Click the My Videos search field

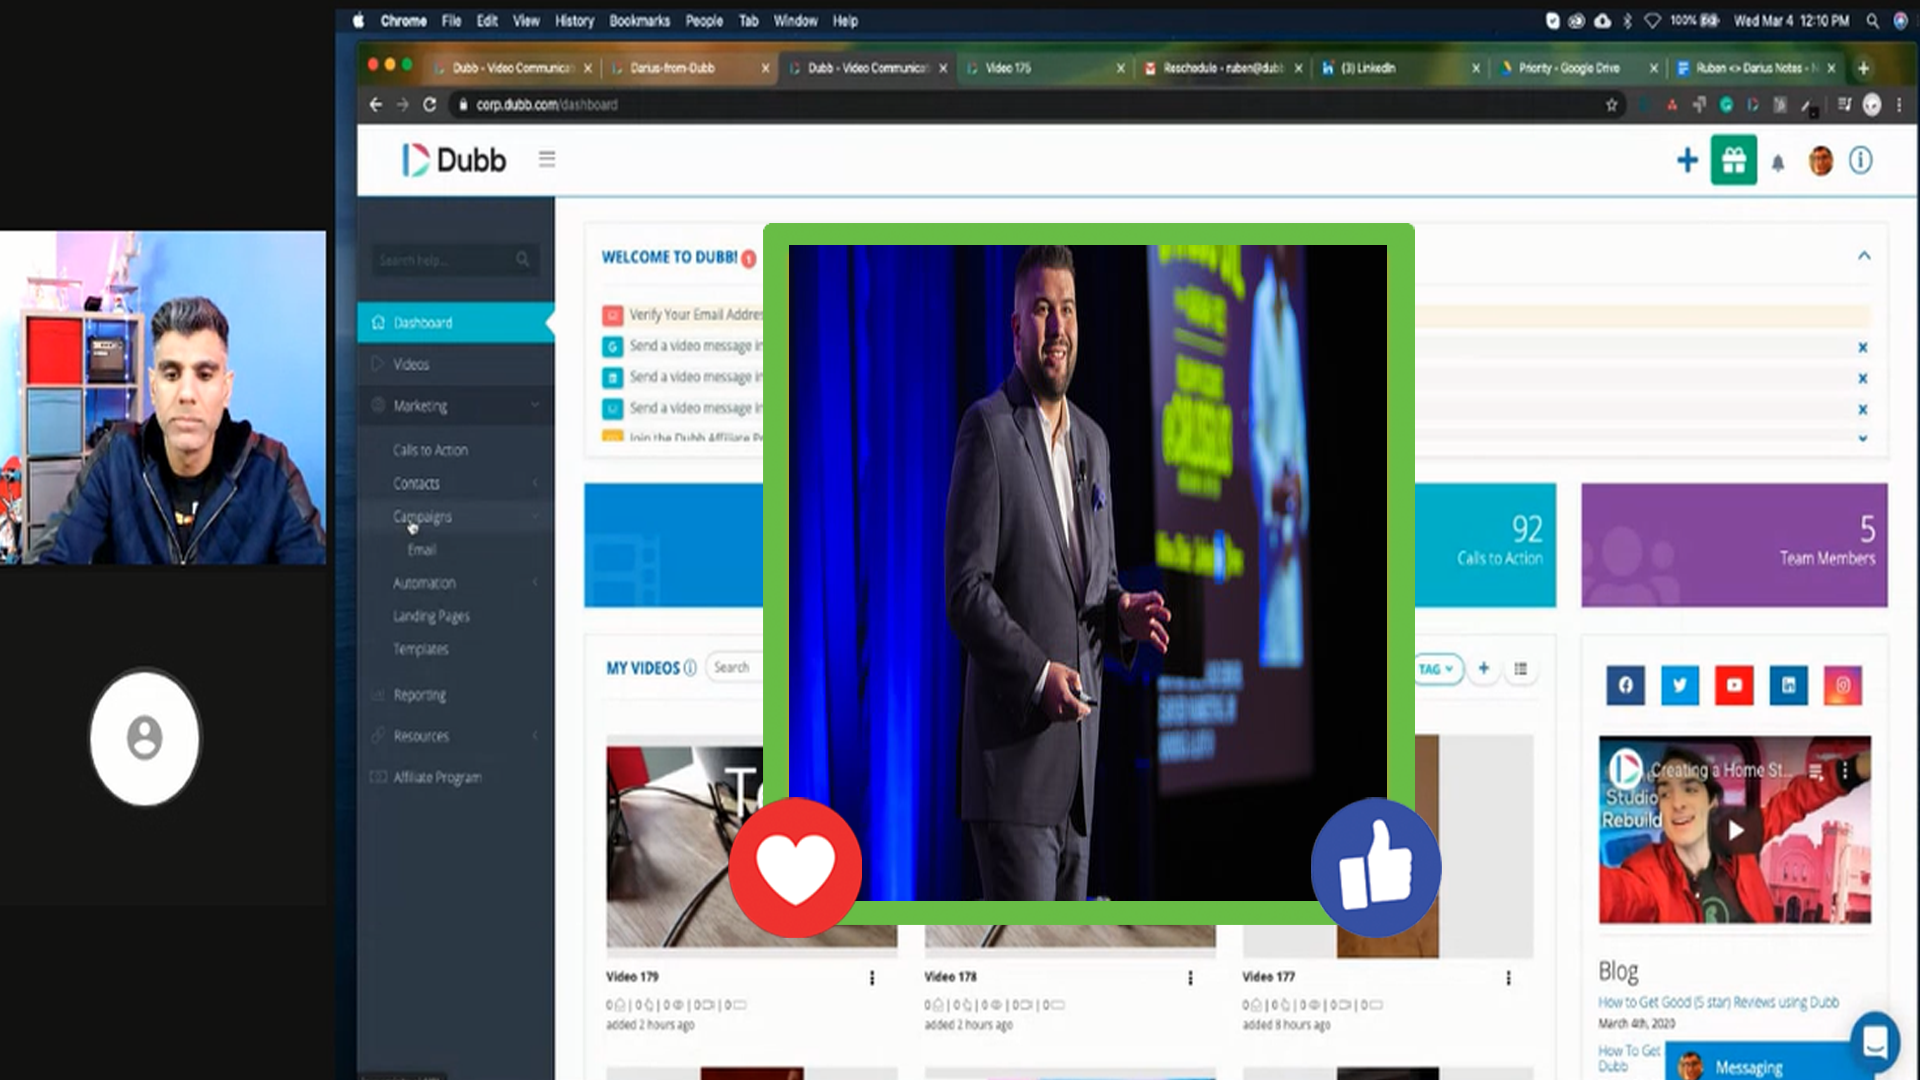click(734, 667)
